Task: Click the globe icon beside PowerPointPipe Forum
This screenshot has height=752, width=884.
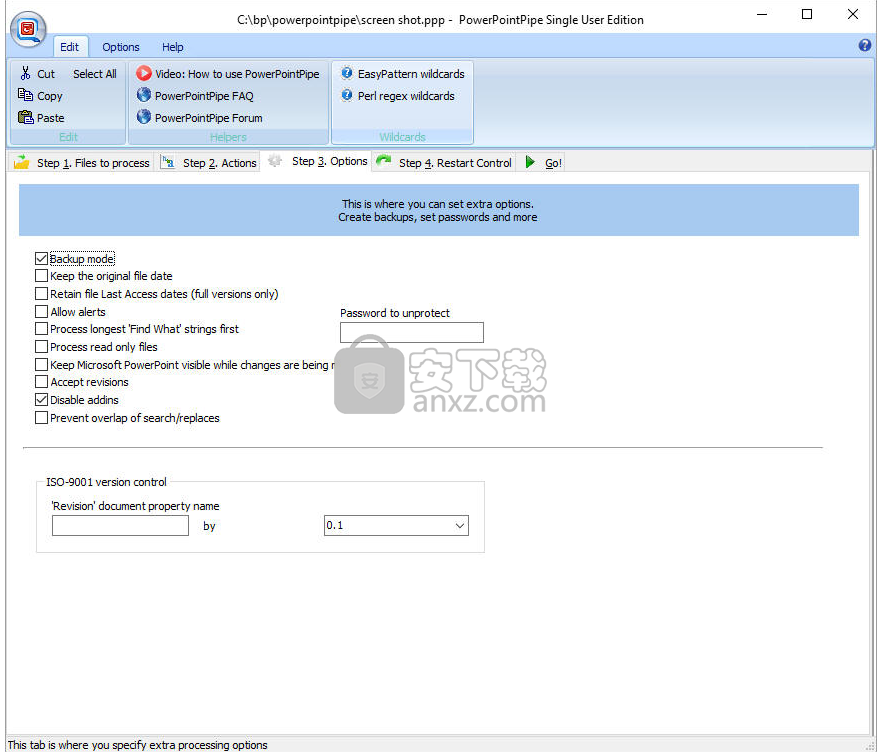Action: point(144,117)
